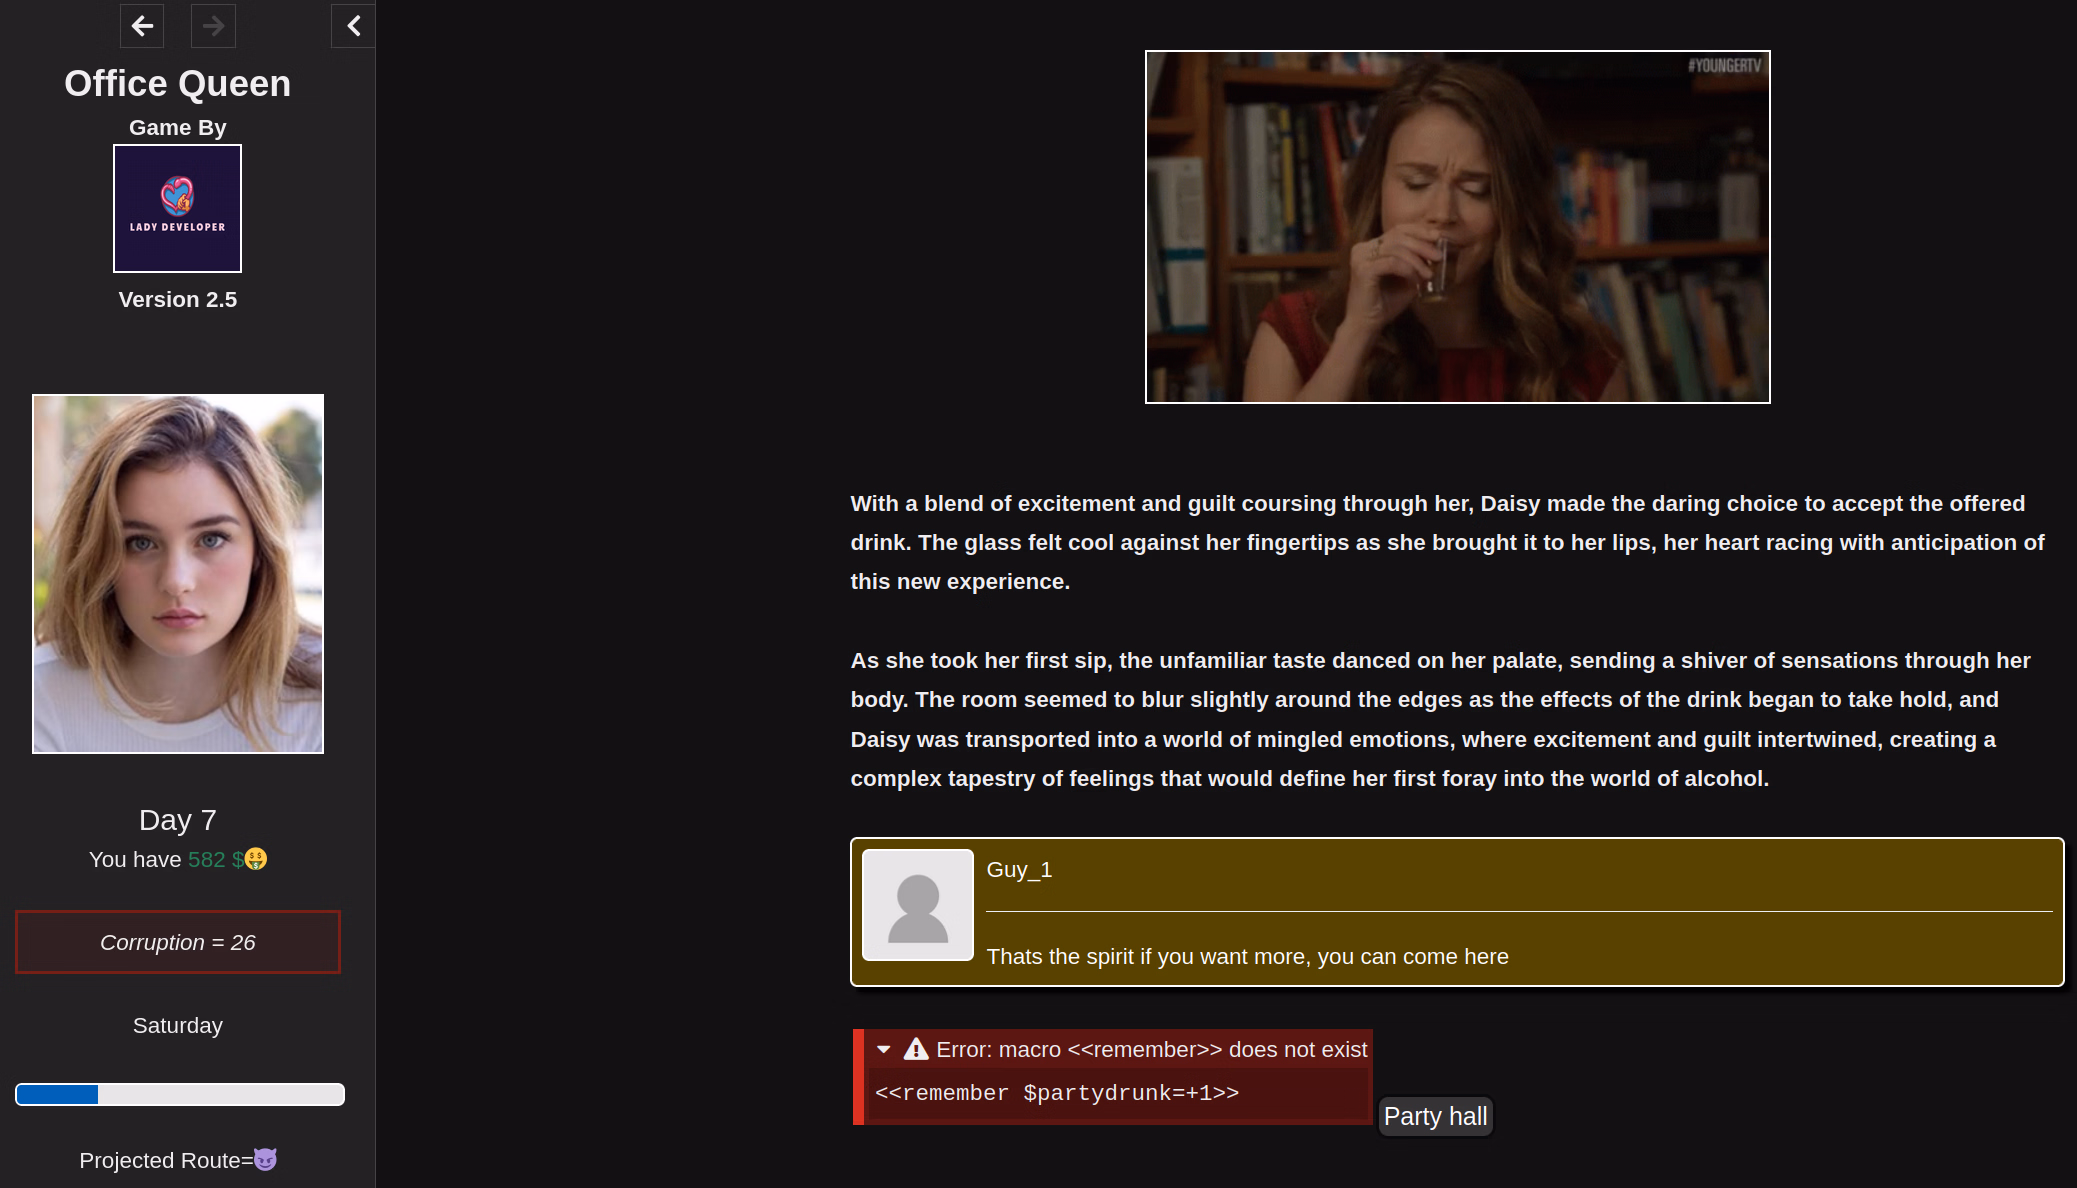Click the purple devil Projected Route emoji

[x=265, y=1160]
